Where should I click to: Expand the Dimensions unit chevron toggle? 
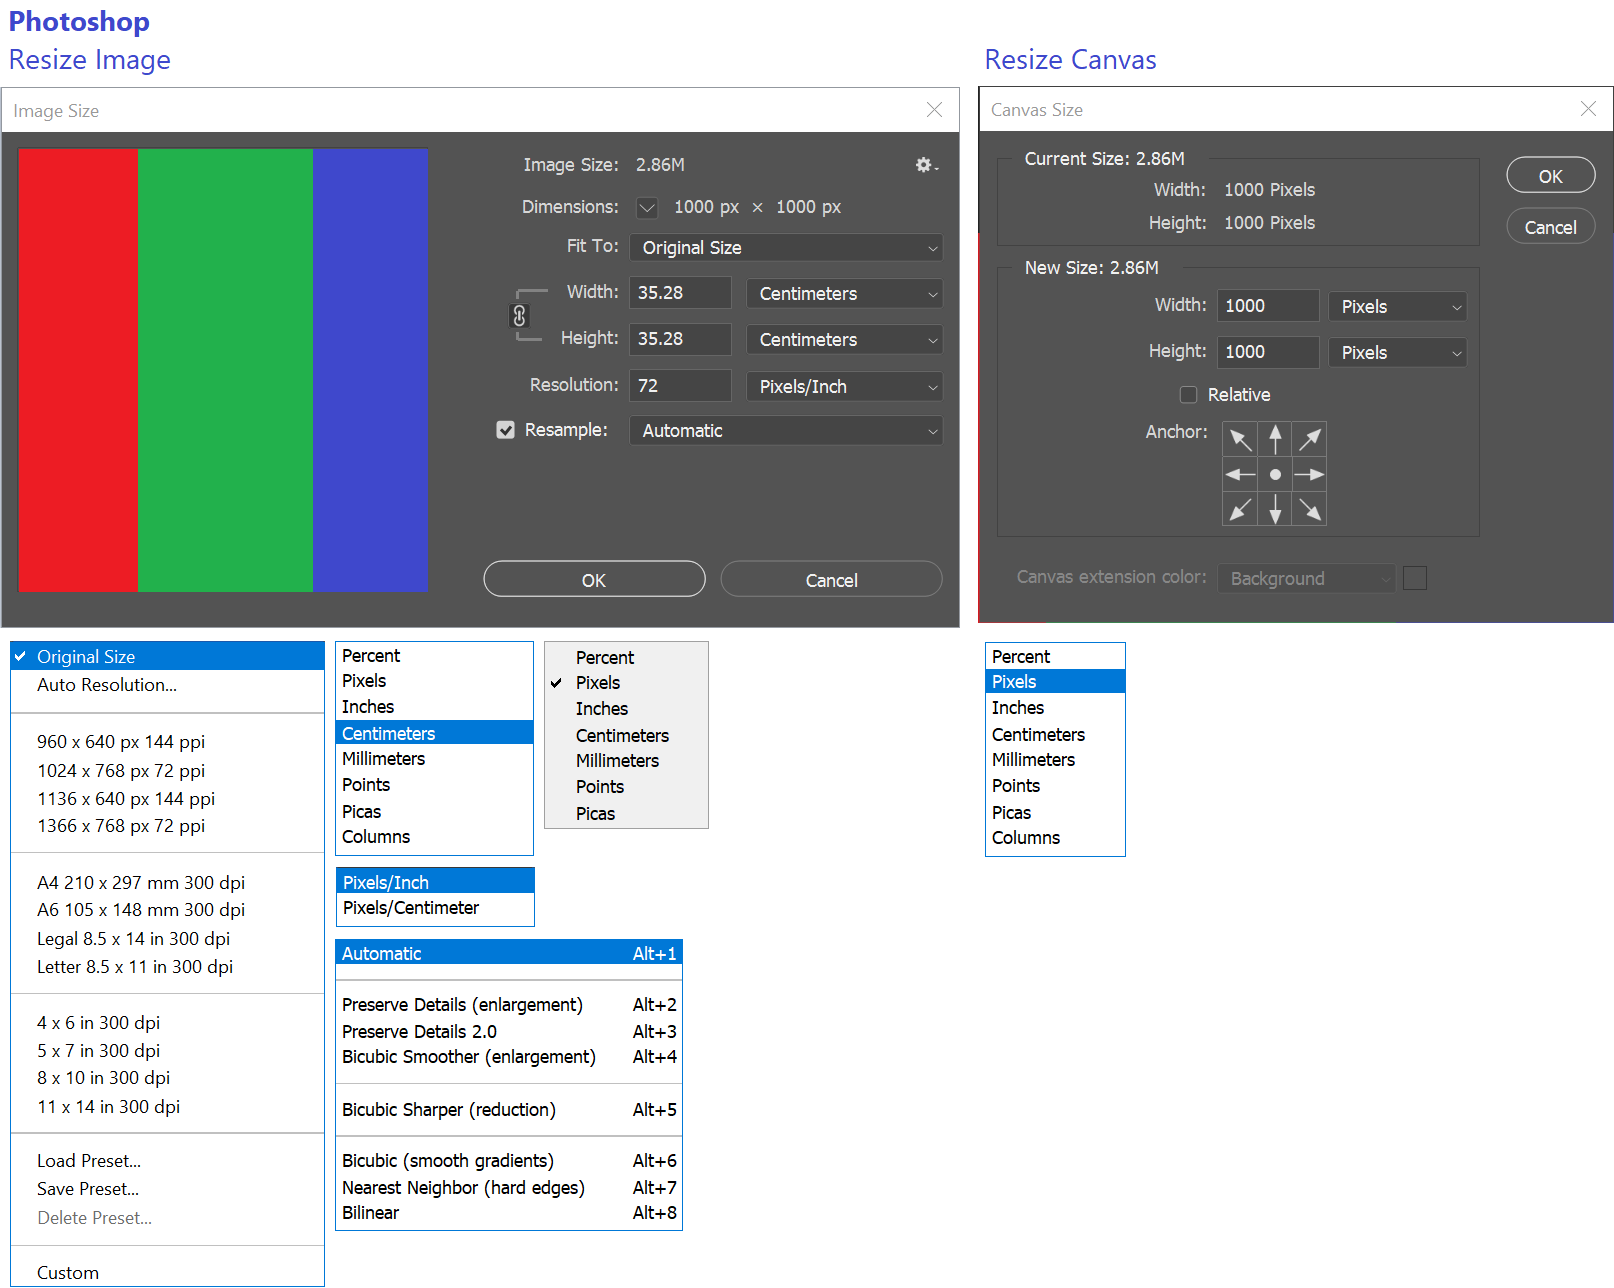647,208
